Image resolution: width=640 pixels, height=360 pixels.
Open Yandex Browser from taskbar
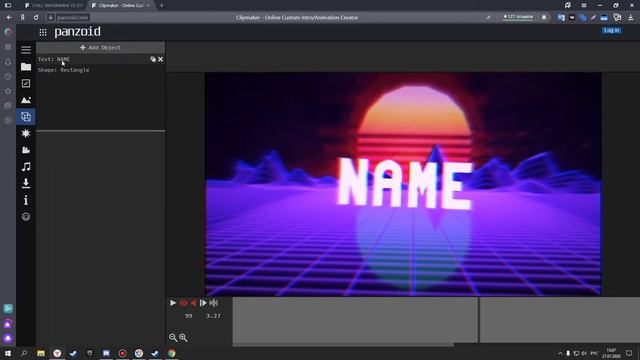coord(57,353)
